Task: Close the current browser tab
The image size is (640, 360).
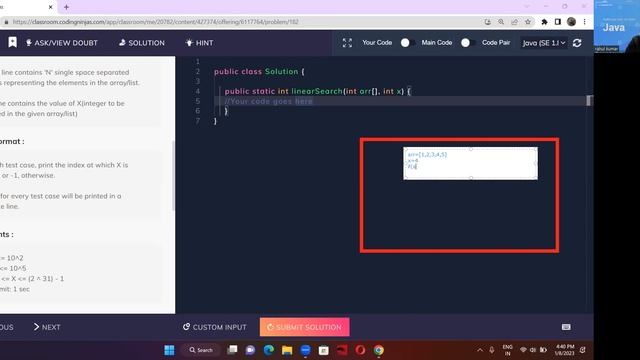Action: [x=51, y=7]
